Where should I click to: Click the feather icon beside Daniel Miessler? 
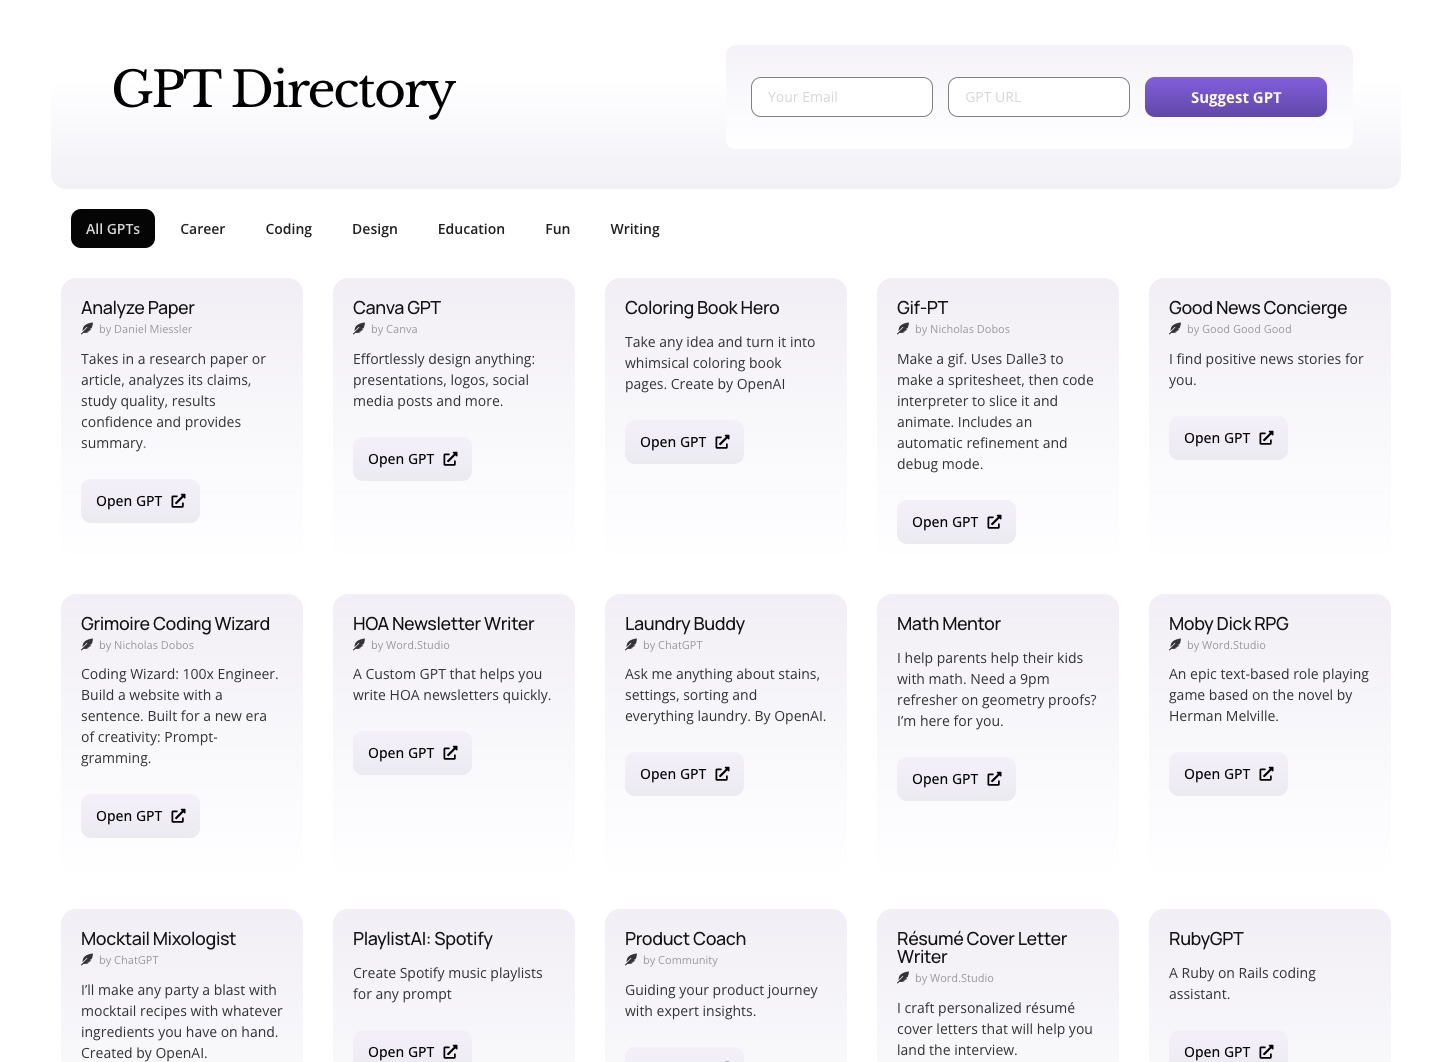click(x=87, y=328)
